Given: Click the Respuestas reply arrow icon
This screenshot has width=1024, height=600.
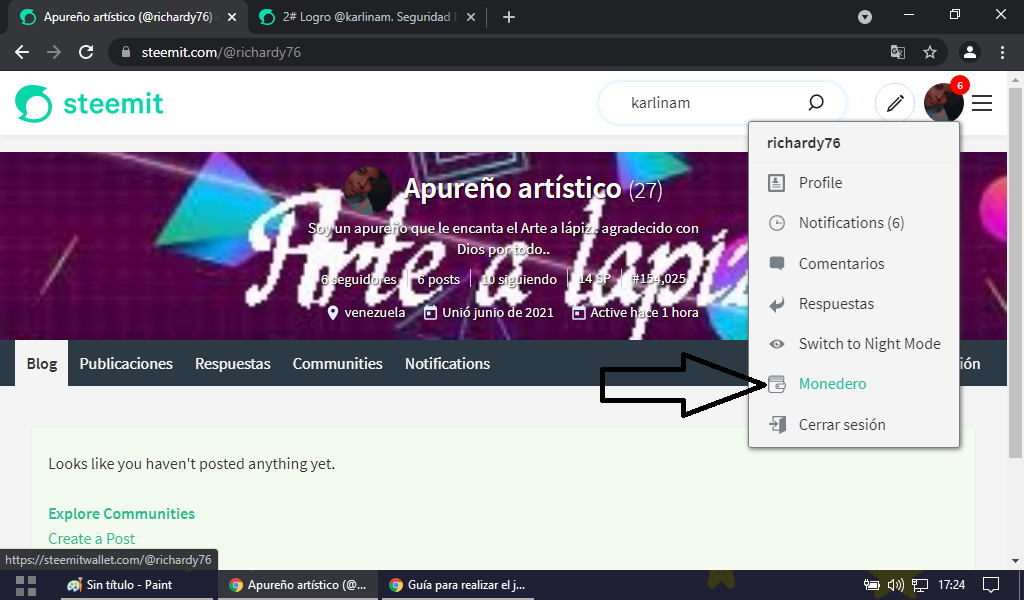Looking at the screenshot, I should [776, 304].
